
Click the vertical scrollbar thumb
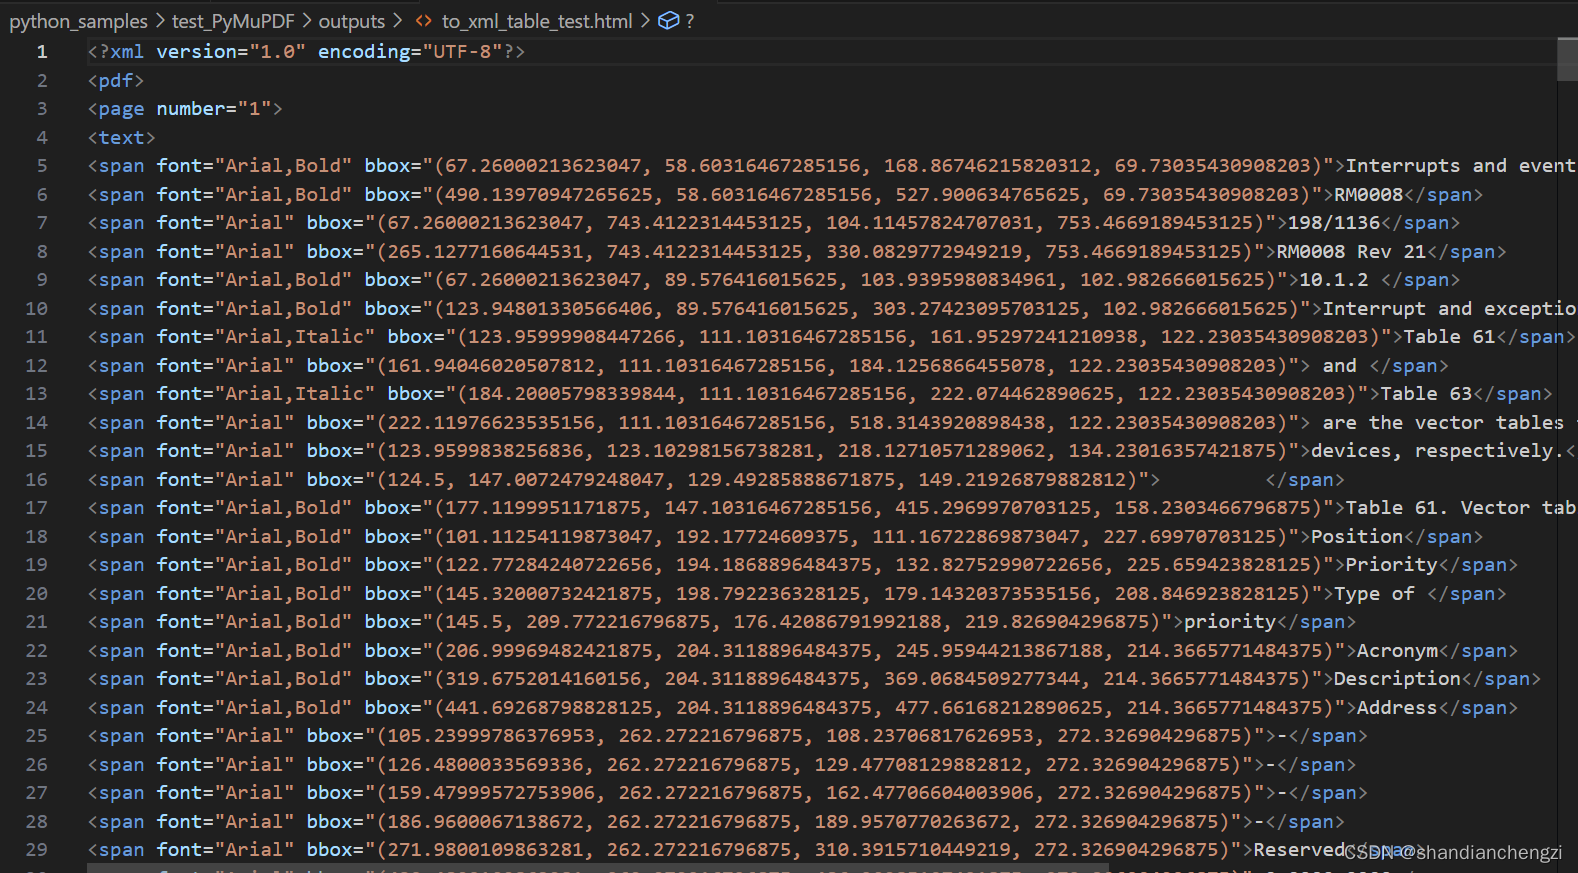[1567, 58]
